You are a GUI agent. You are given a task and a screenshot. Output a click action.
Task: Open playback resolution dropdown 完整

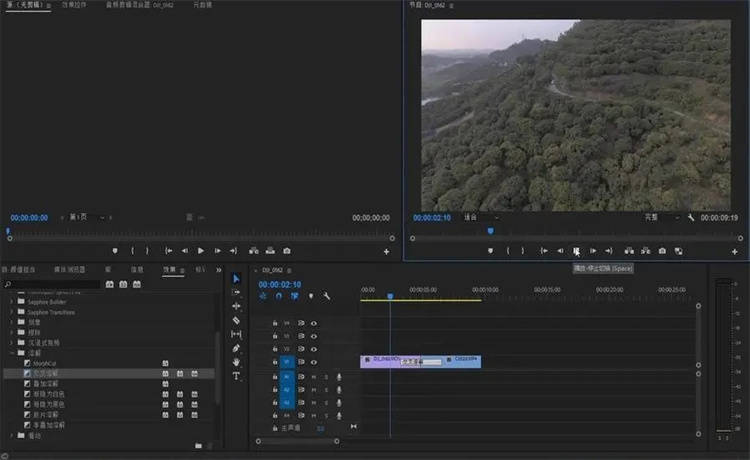click(662, 218)
